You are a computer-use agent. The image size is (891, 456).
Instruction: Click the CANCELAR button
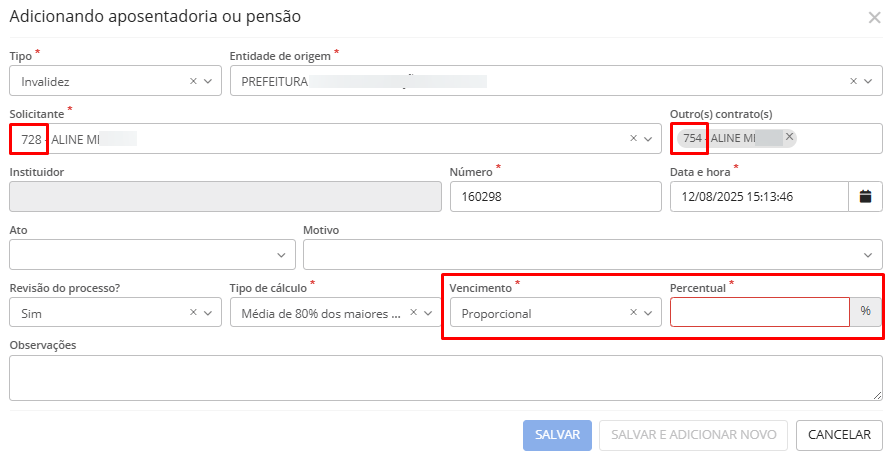pyautogui.click(x=839, y=435)
